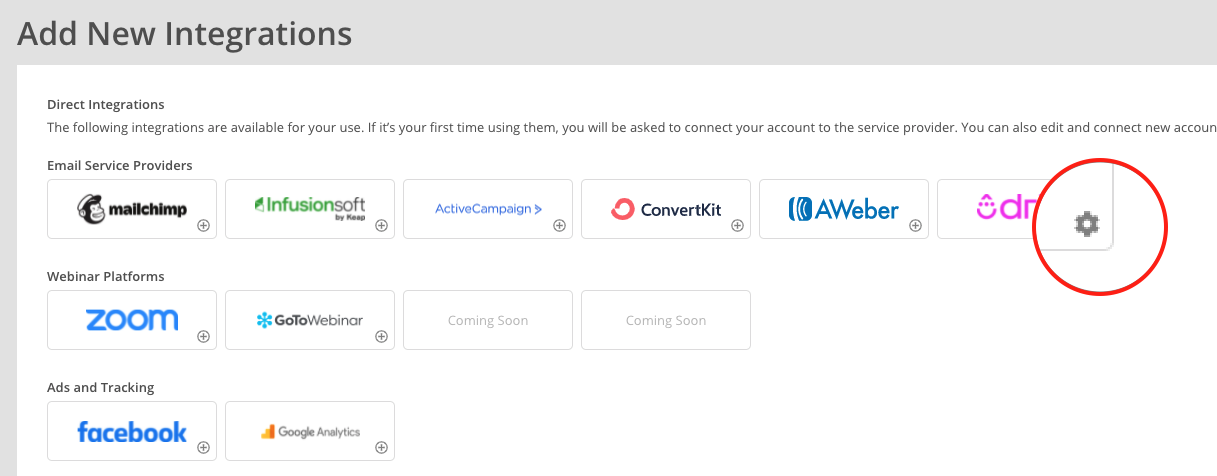Image resolution: width=1217 pixels, height=476 pixels.
Task: Click the plus icon on ConvertKit
Action: coord(737,226)
